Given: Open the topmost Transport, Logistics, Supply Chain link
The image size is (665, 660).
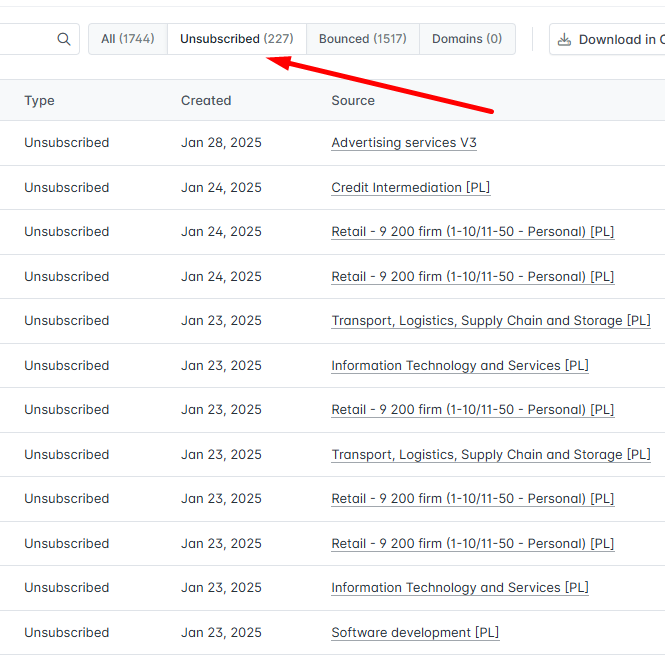Looking at the screenshot, I should click(490, 321).
